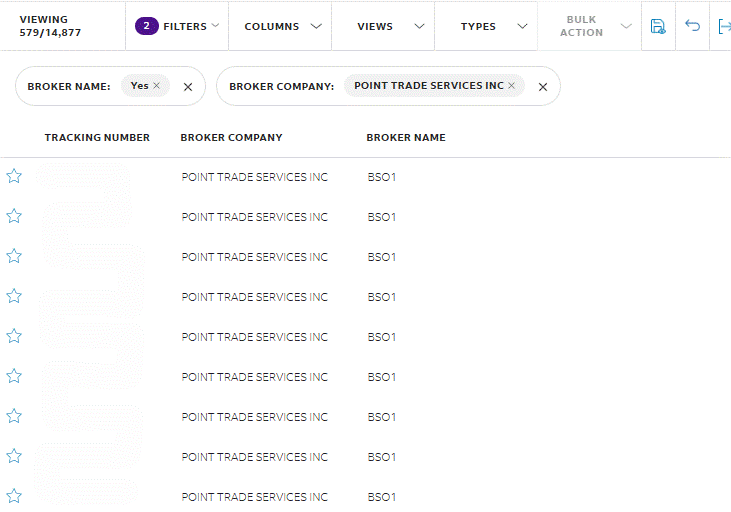This screenshot has height=512, width=731.
Task: Star the fifth row in the table
Action: tap(14, 336)
